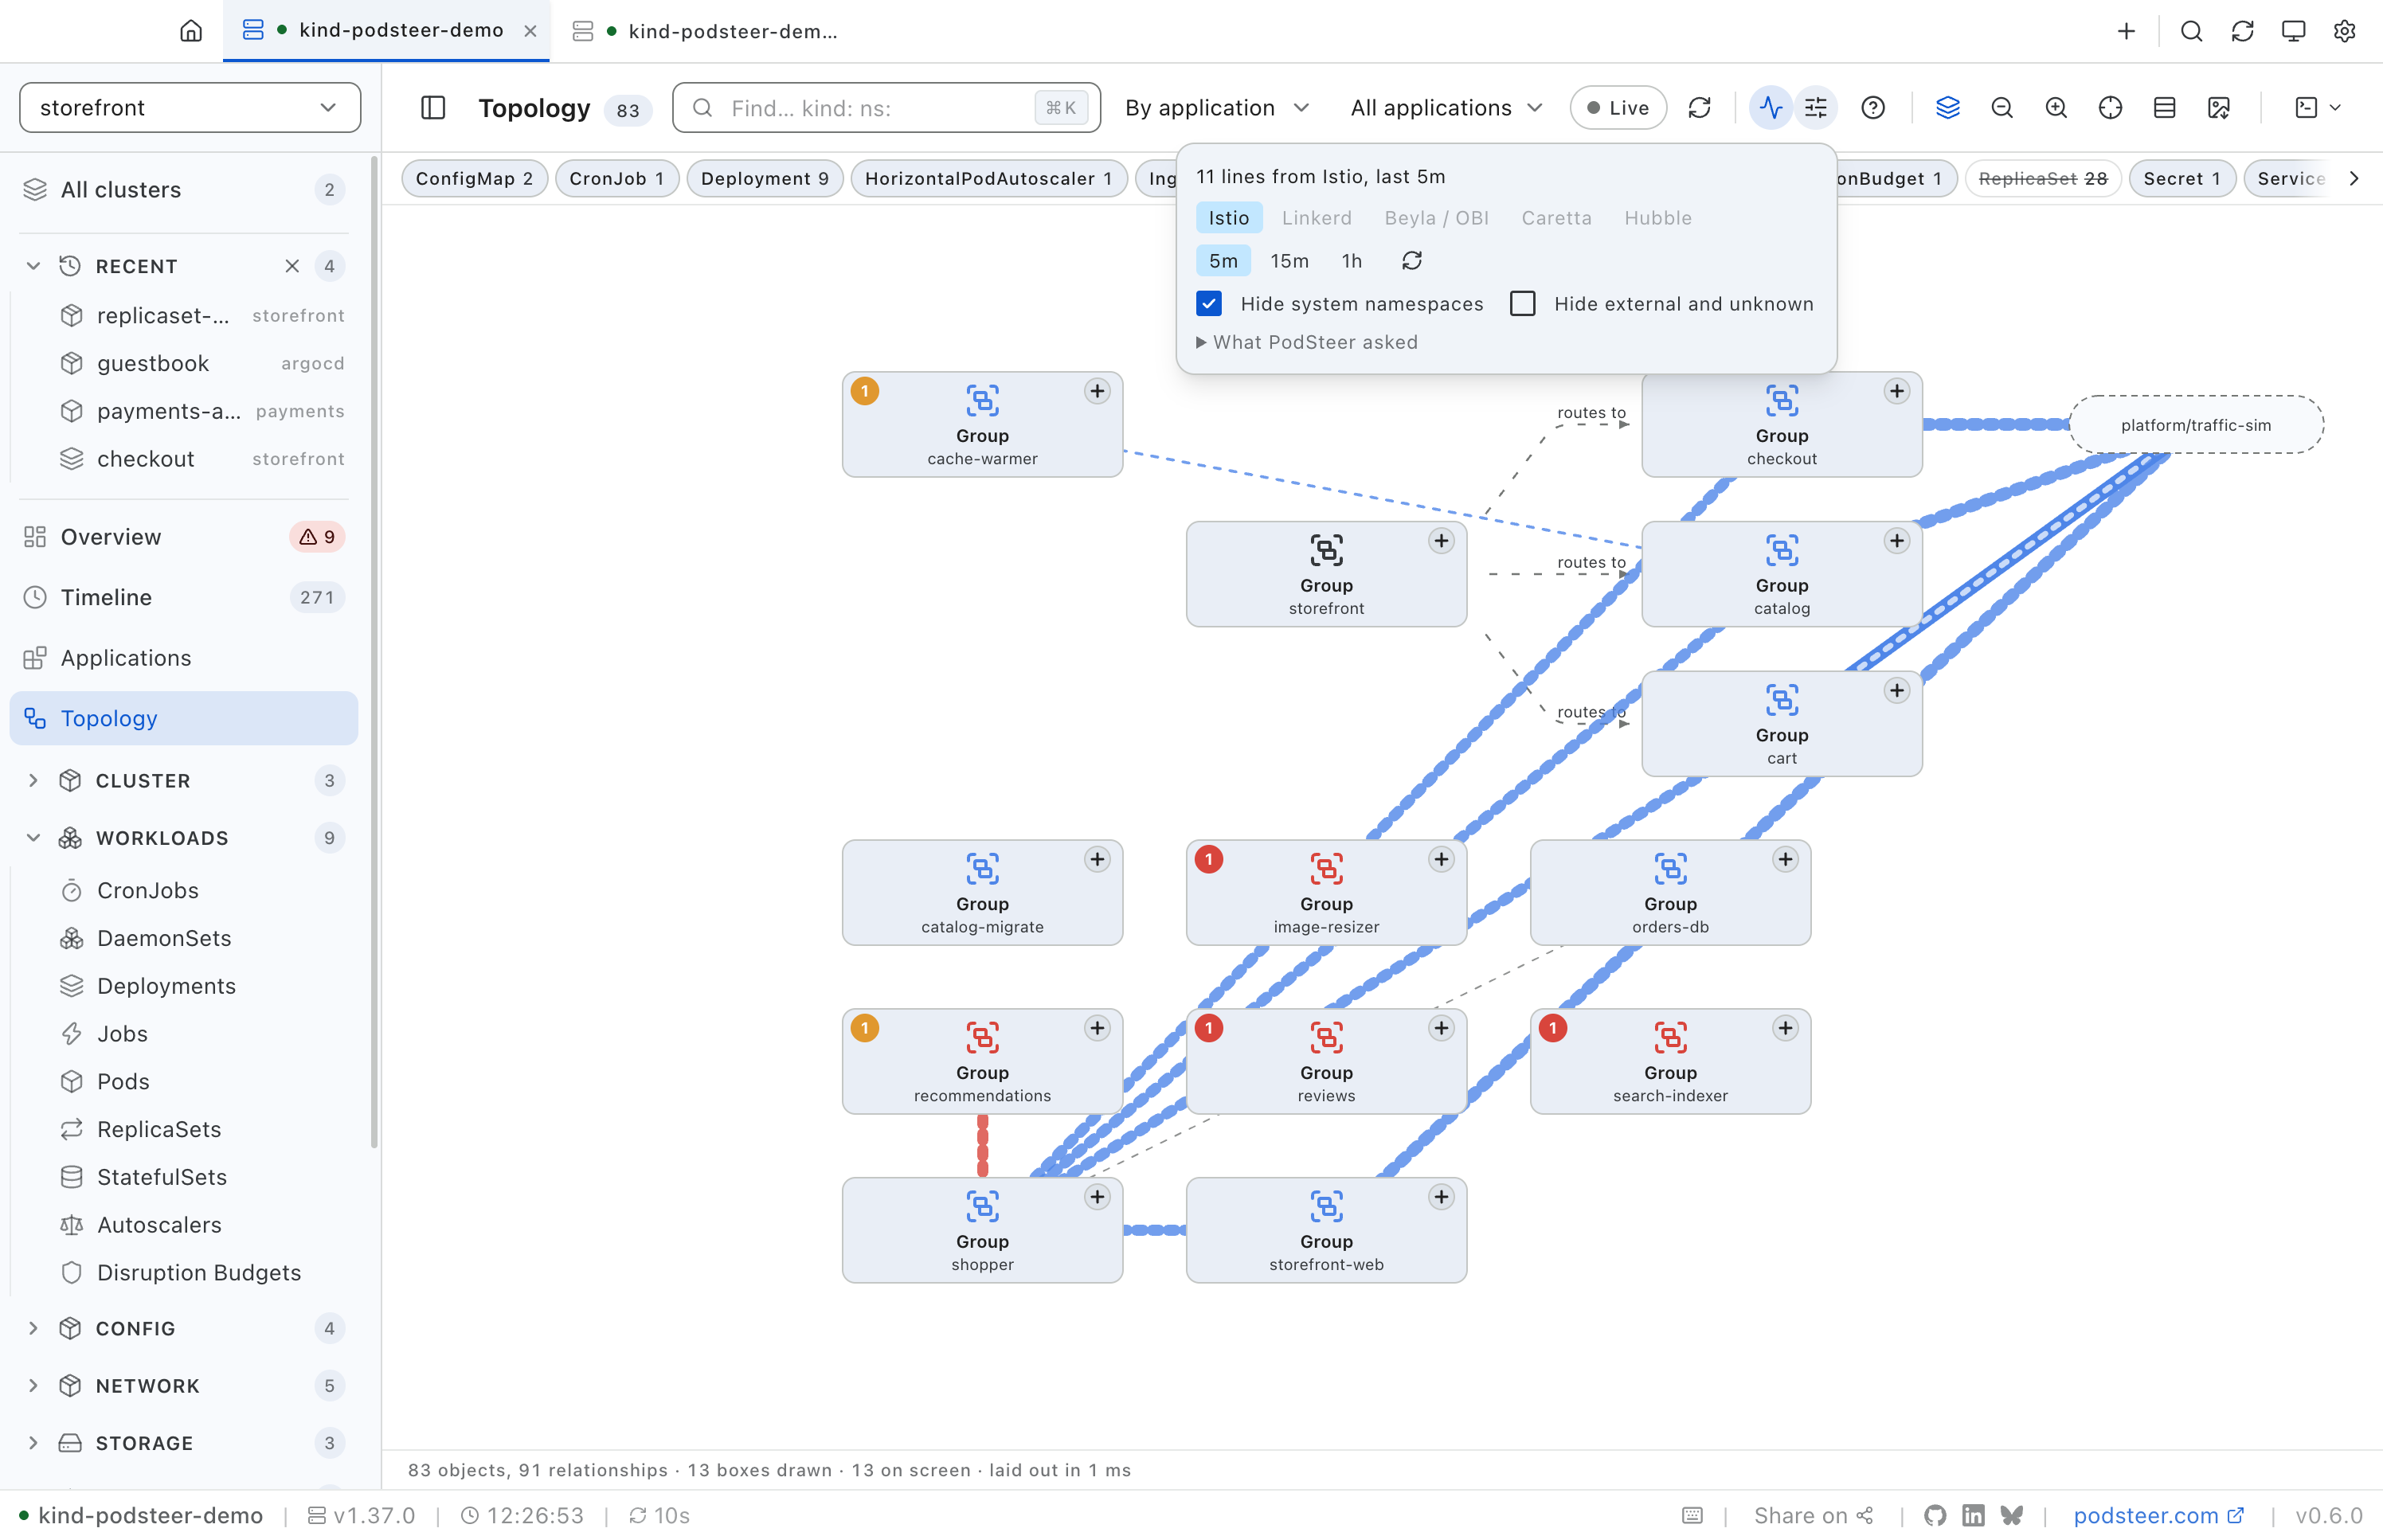Open the storefront namespace dropdown

[190, 108]
